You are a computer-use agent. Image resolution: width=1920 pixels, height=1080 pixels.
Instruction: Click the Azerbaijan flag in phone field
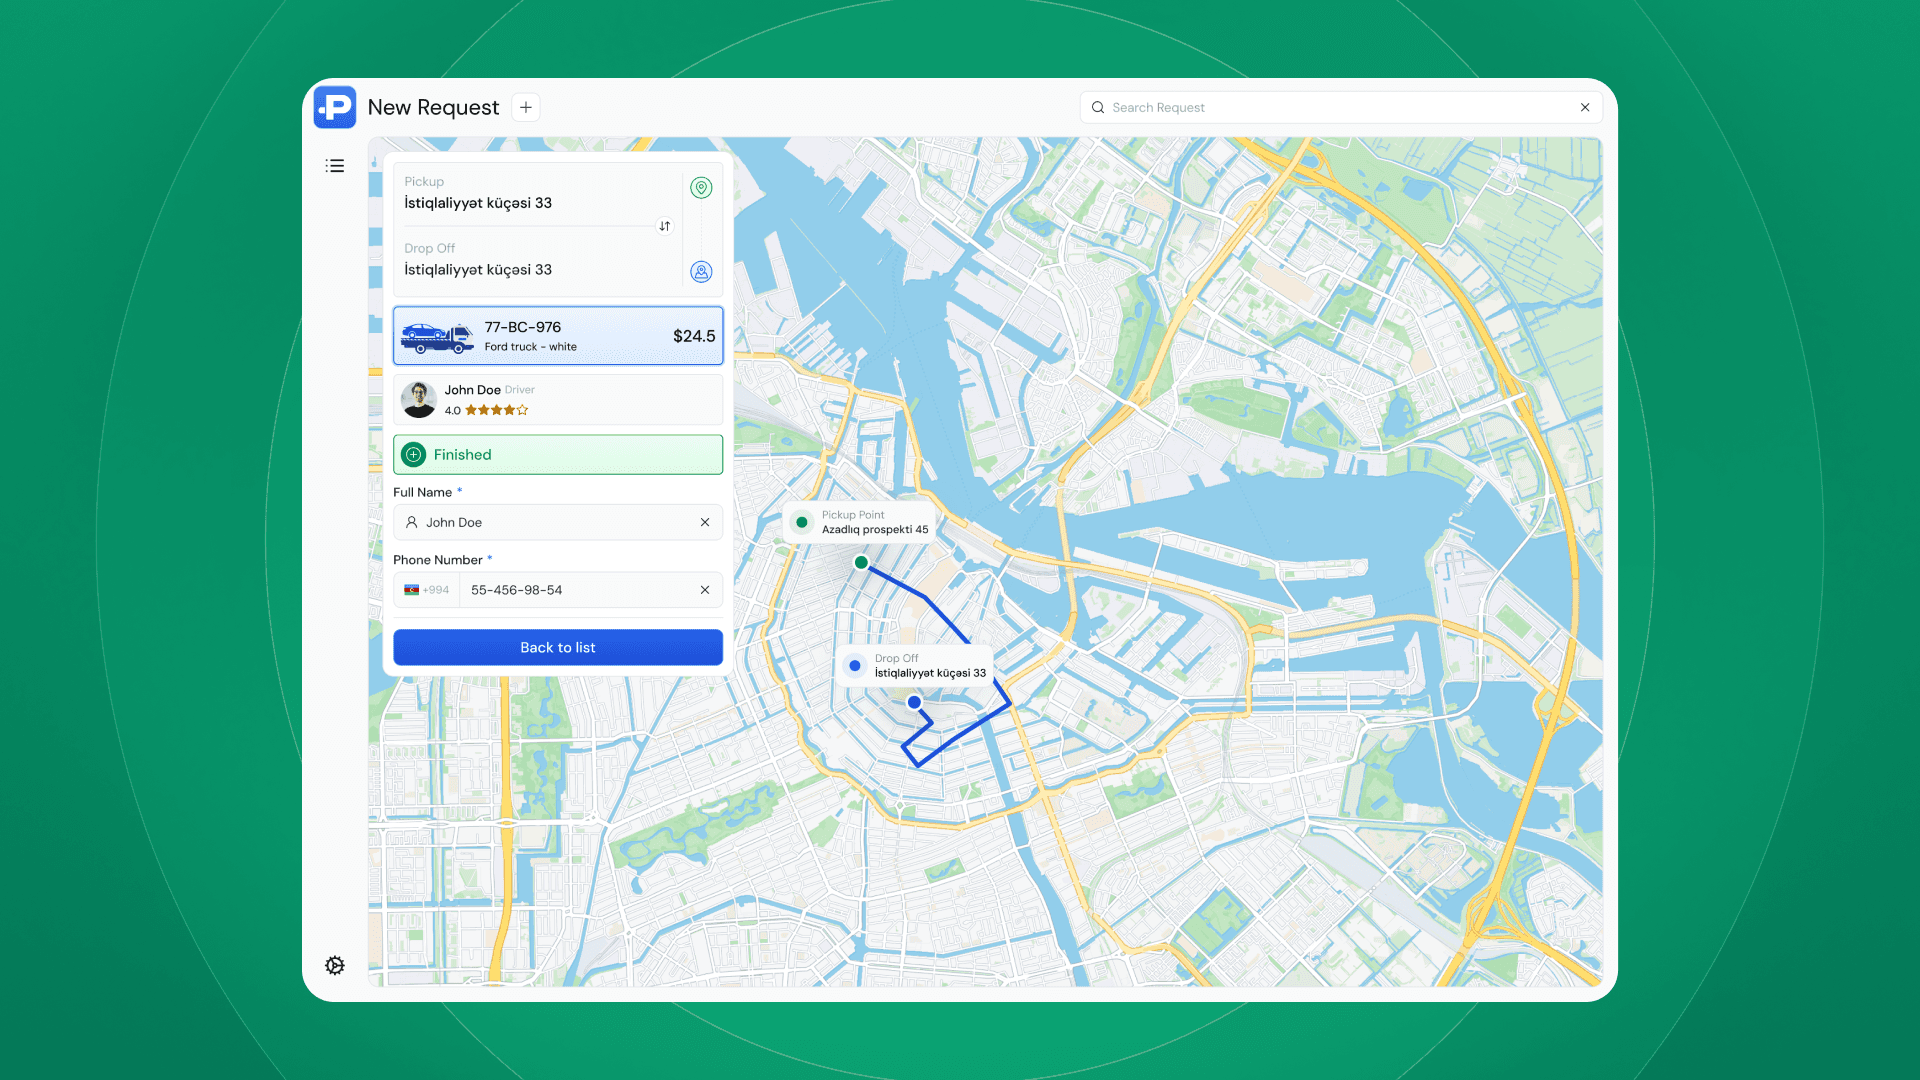pos(414,589)
